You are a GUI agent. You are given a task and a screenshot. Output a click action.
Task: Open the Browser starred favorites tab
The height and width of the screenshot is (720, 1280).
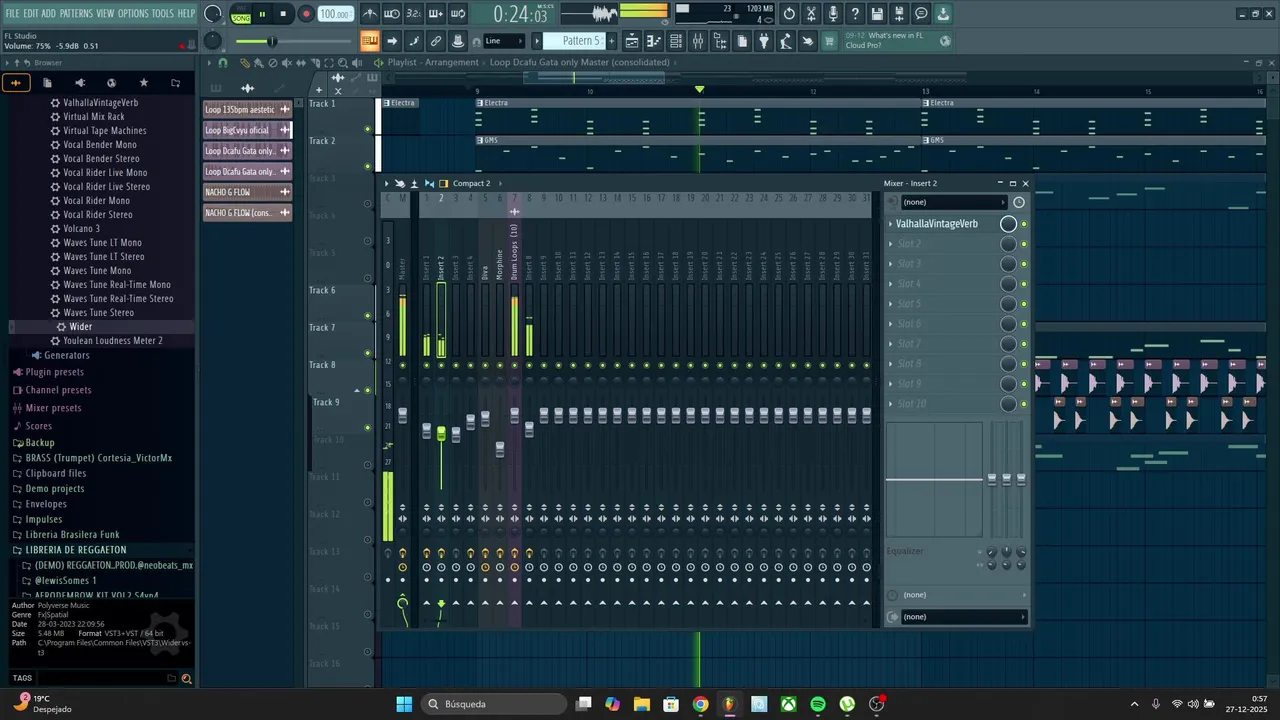(143, 83)
